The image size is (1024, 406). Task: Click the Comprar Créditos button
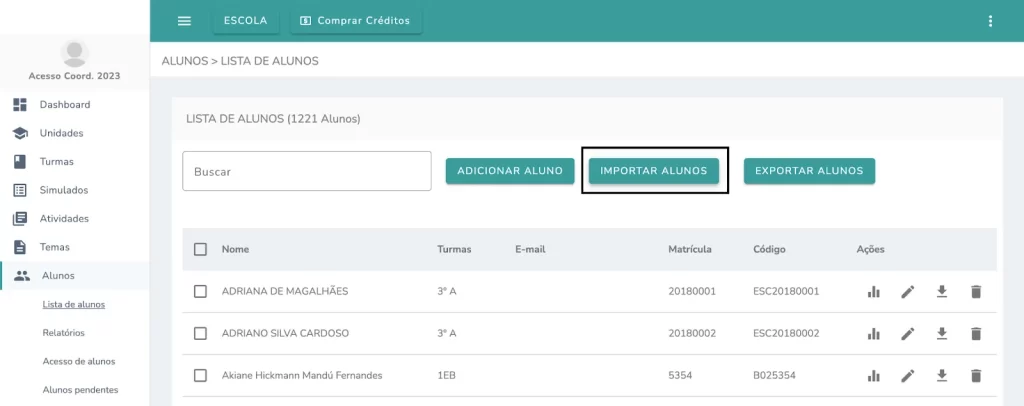click(356, 21)
